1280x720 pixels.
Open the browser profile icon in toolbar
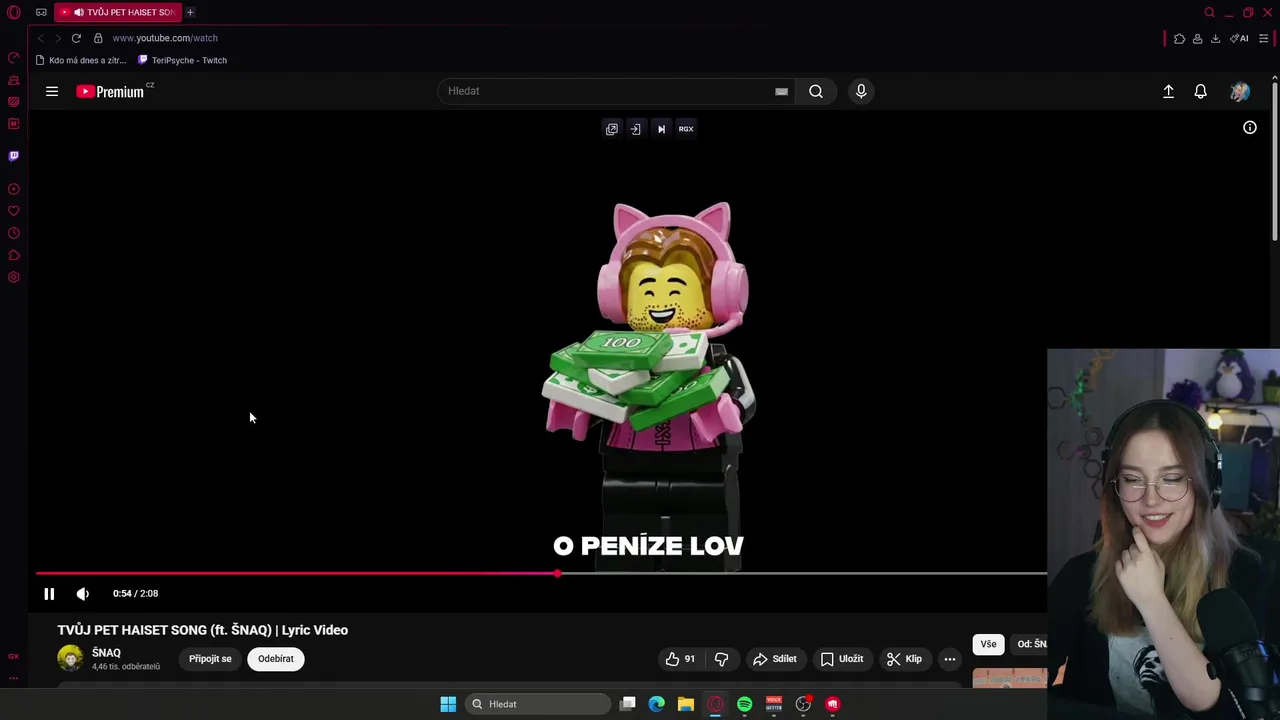(1197, 38)
